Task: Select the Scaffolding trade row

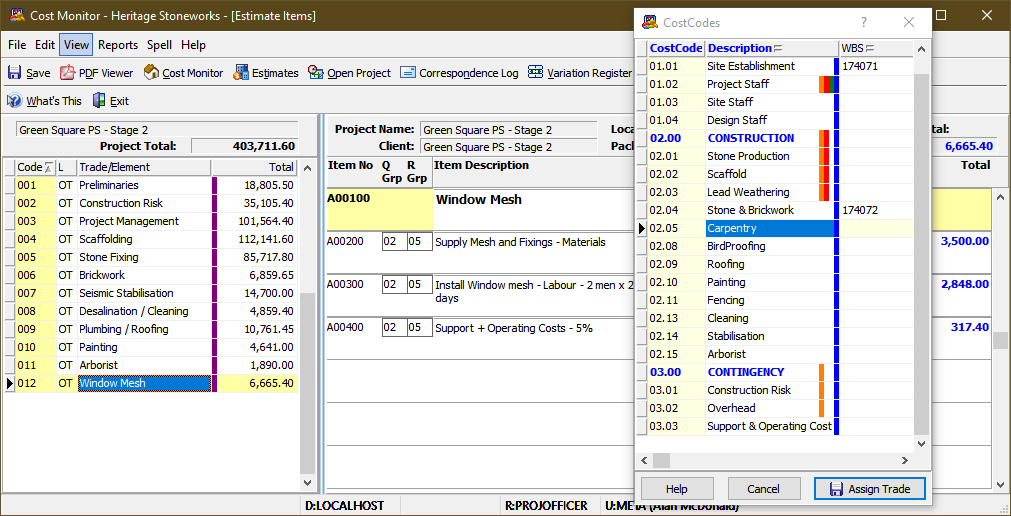Action: click(152, 239)
